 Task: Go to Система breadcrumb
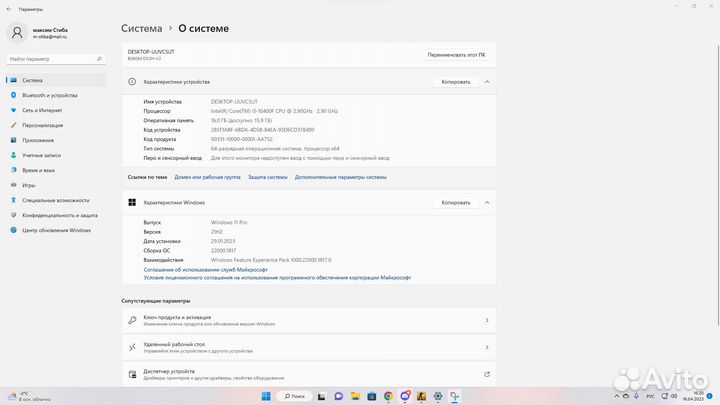[141, 28]
